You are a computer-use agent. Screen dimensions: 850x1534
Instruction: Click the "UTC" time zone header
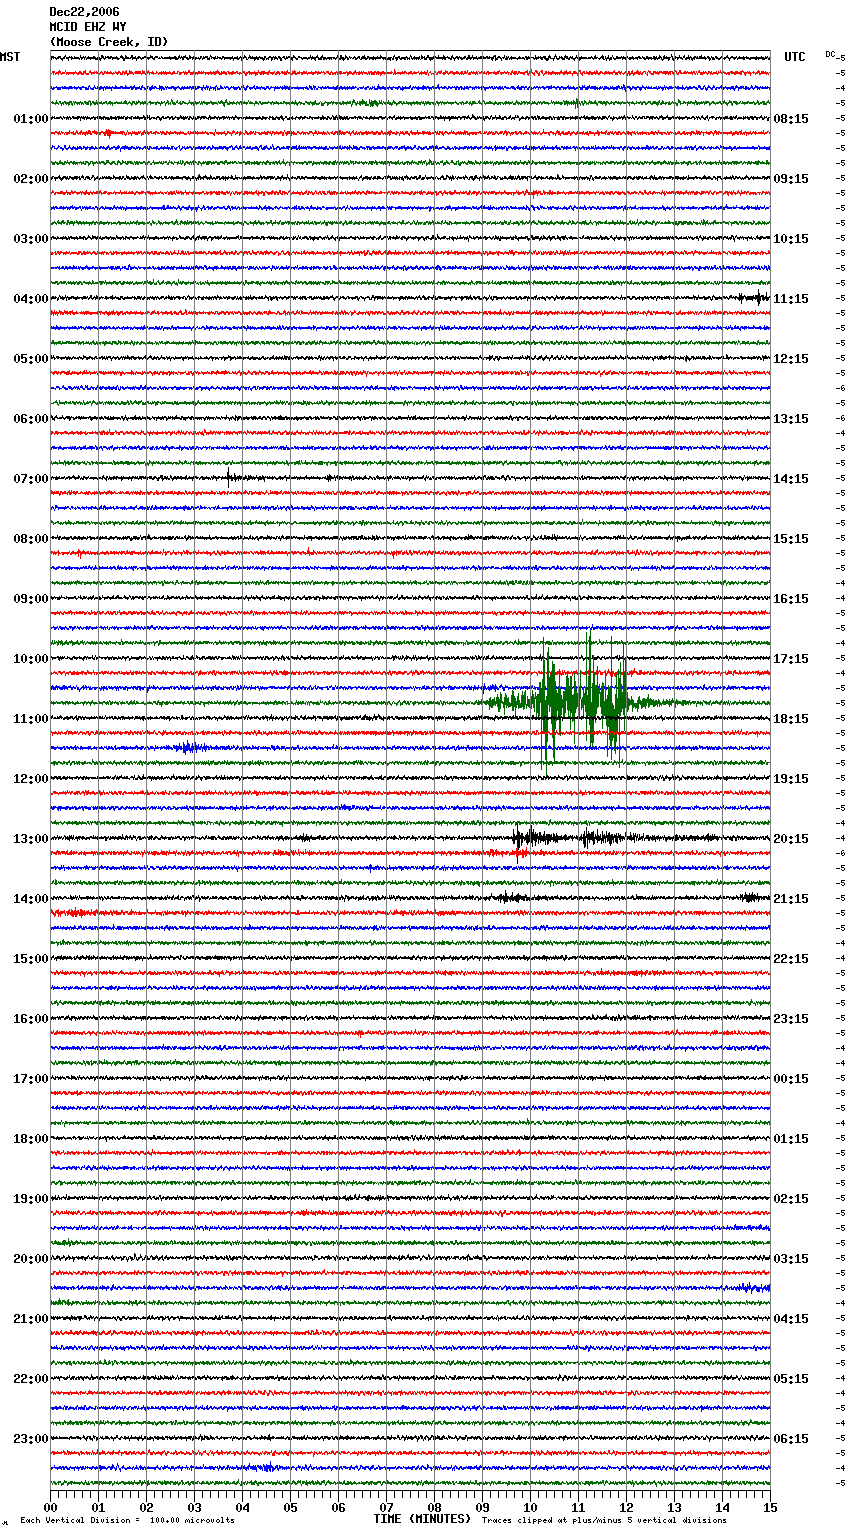pyautogui.click(x=795, y=57)
